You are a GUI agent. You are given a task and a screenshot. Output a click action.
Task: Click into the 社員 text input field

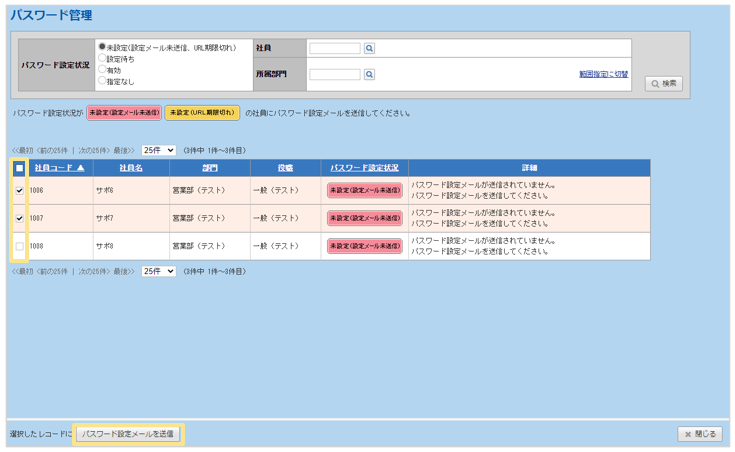334,48
